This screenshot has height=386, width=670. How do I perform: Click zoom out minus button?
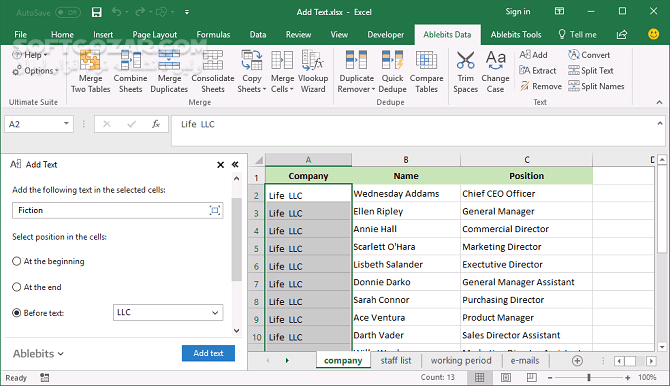pyautogui.click(x=550, y=377)
